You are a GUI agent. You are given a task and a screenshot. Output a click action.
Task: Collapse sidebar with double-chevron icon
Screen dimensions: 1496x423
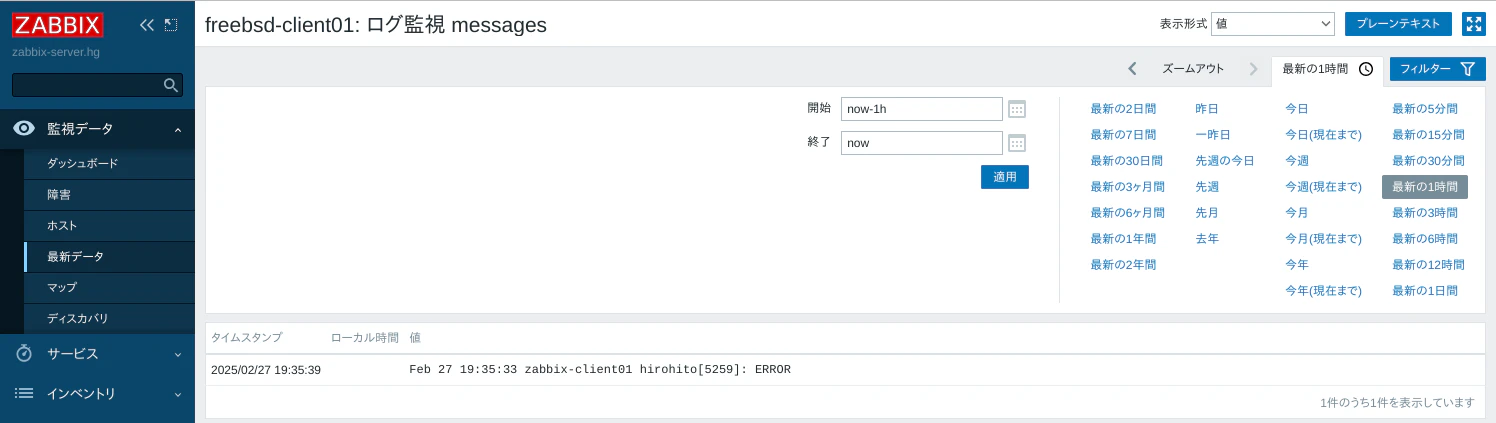click(147, 25)
